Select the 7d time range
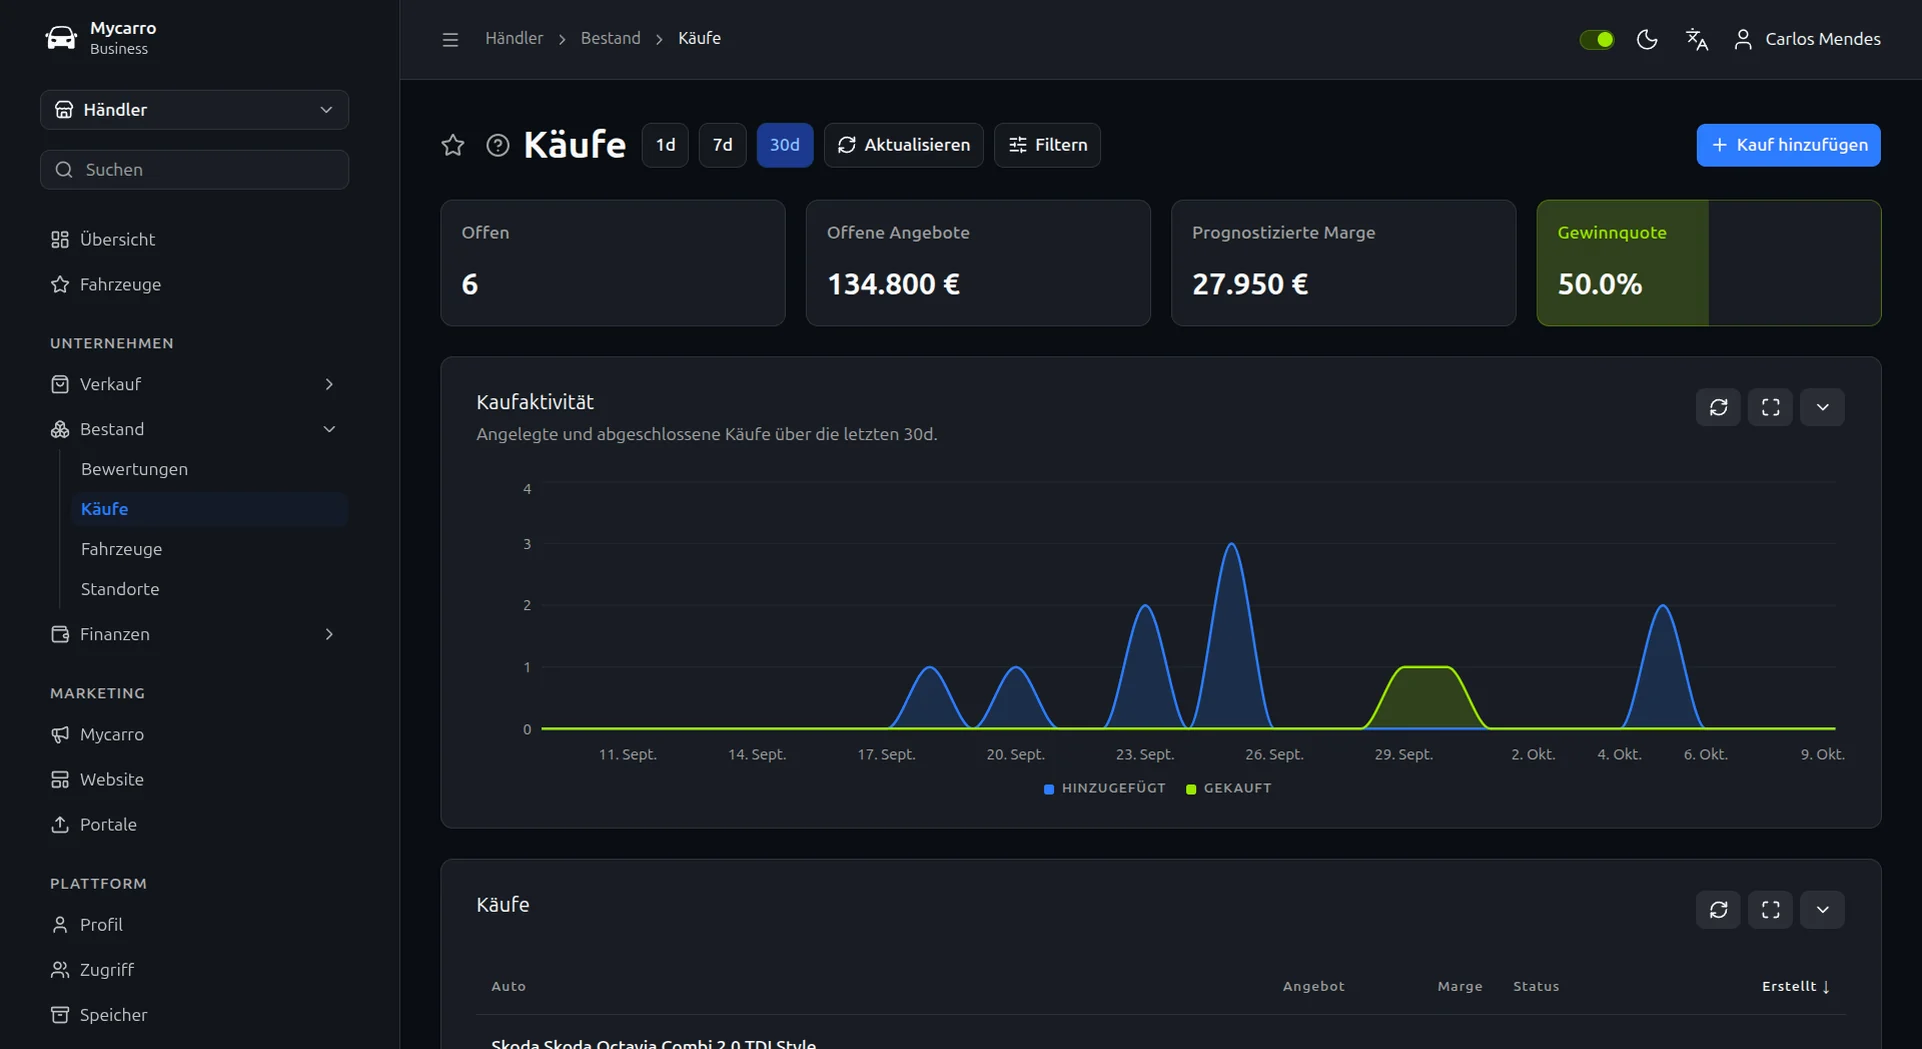The width and height of the screenshot is (1922, 1049). 722,145
